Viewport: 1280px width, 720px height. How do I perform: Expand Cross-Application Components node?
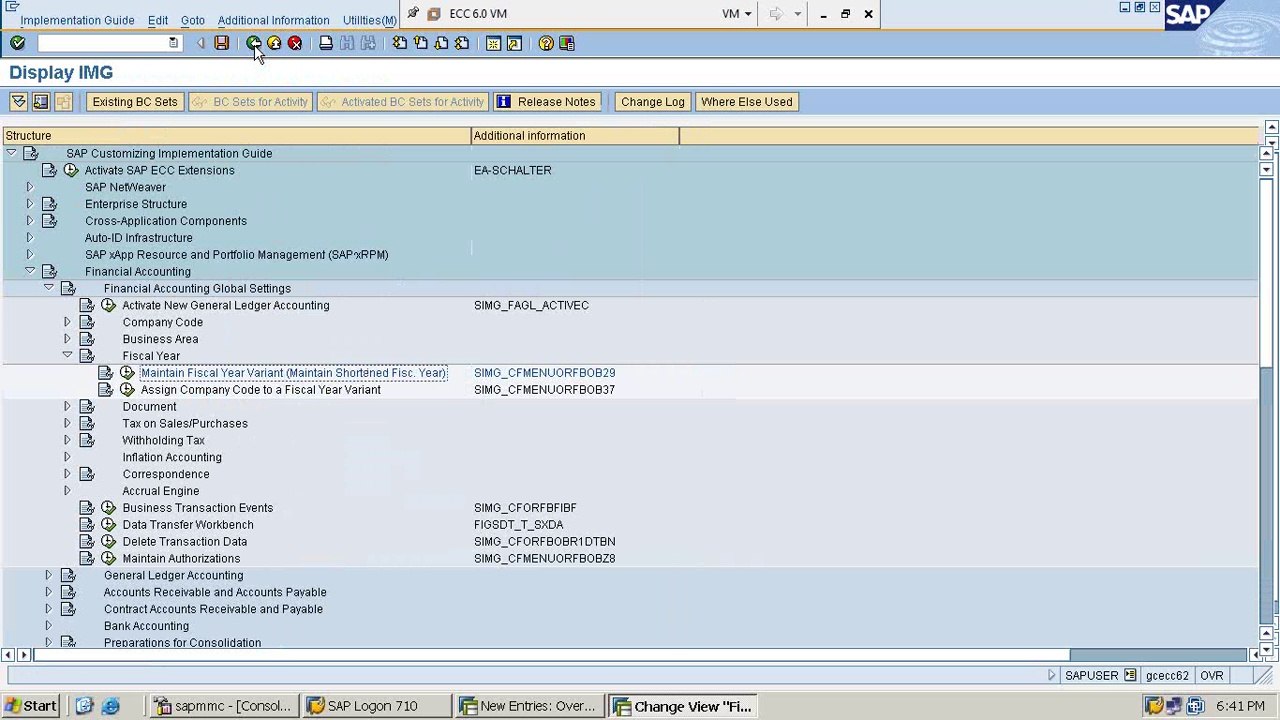(x=30, y=221)
